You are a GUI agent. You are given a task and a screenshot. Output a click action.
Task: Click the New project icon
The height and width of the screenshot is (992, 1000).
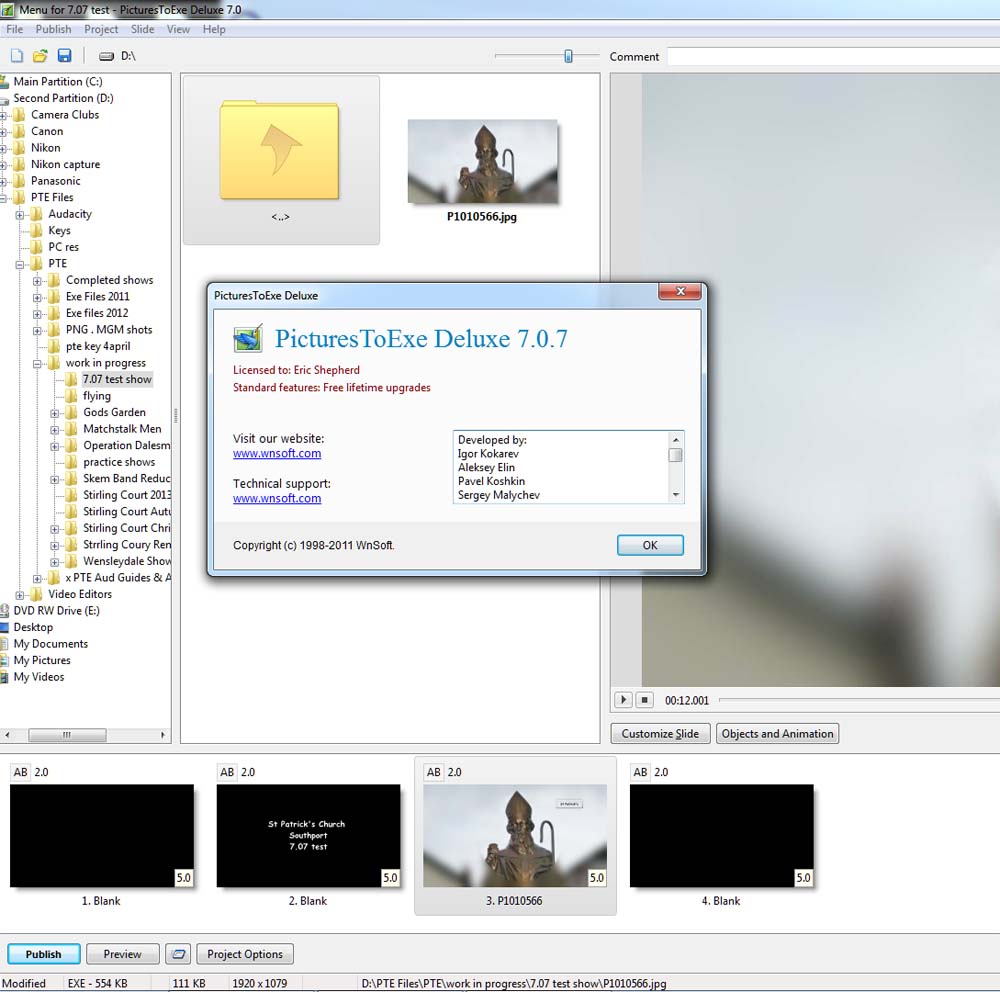(x=17, y=57)
